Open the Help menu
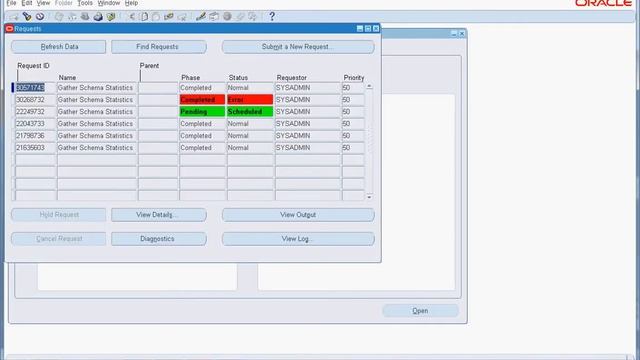Screen dimensions: 640x360 click(131, 3)
